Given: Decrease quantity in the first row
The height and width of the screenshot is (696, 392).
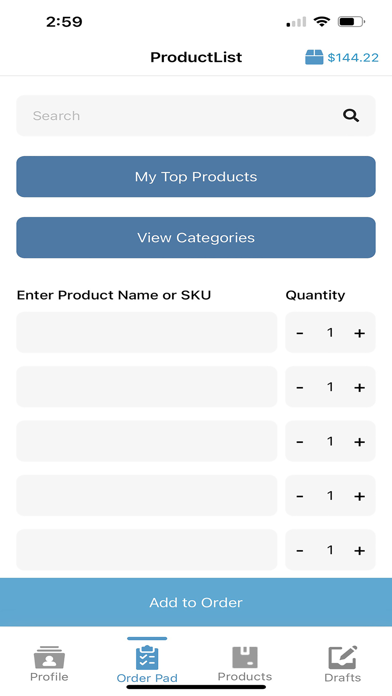Looking at the screenshot, I should [300, 333].
